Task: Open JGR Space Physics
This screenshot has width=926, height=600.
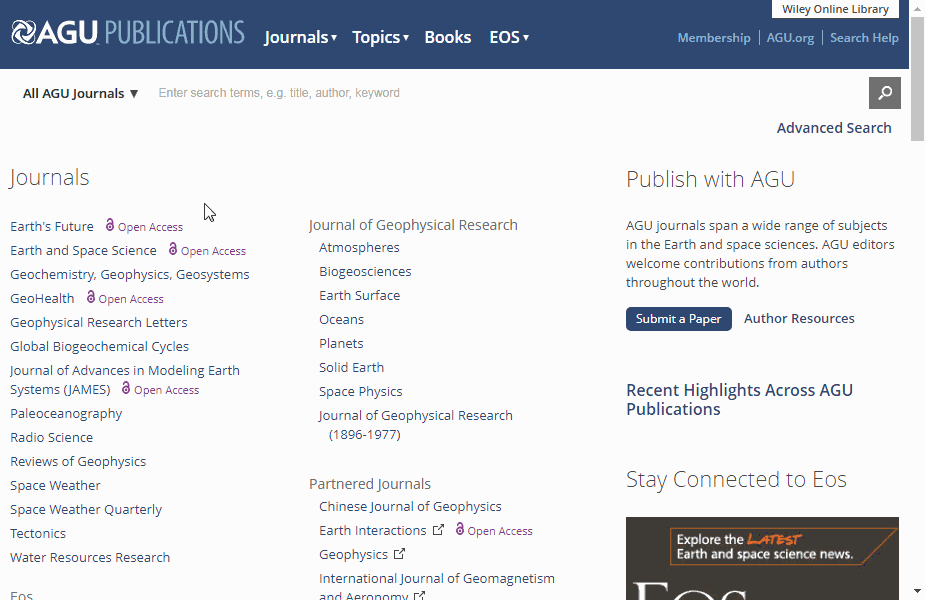Action: tap(361, 392)
